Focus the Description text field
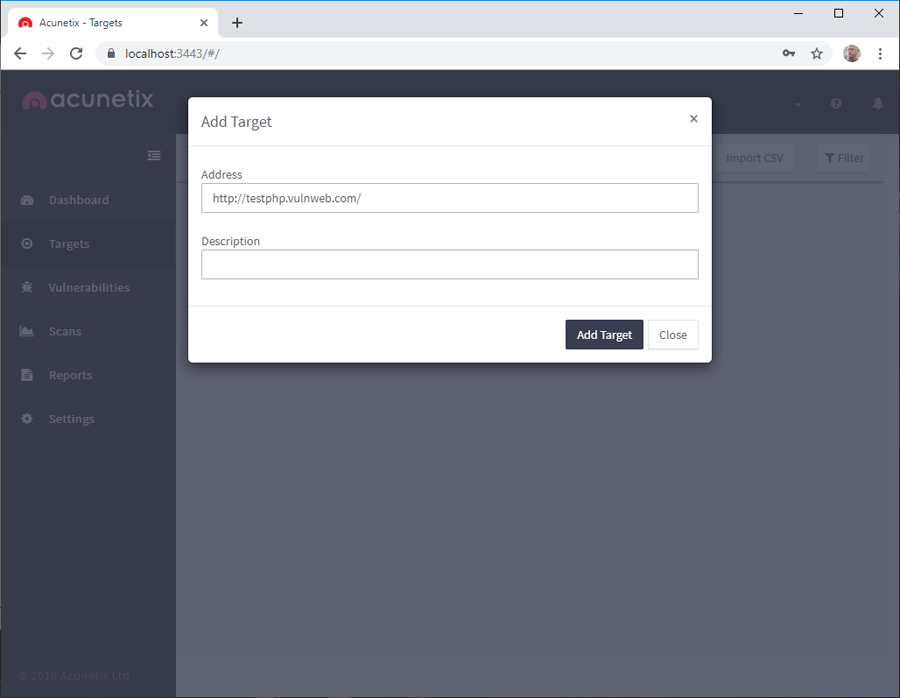The width and height of the screenshot is (900, 698). click(449, 265)
